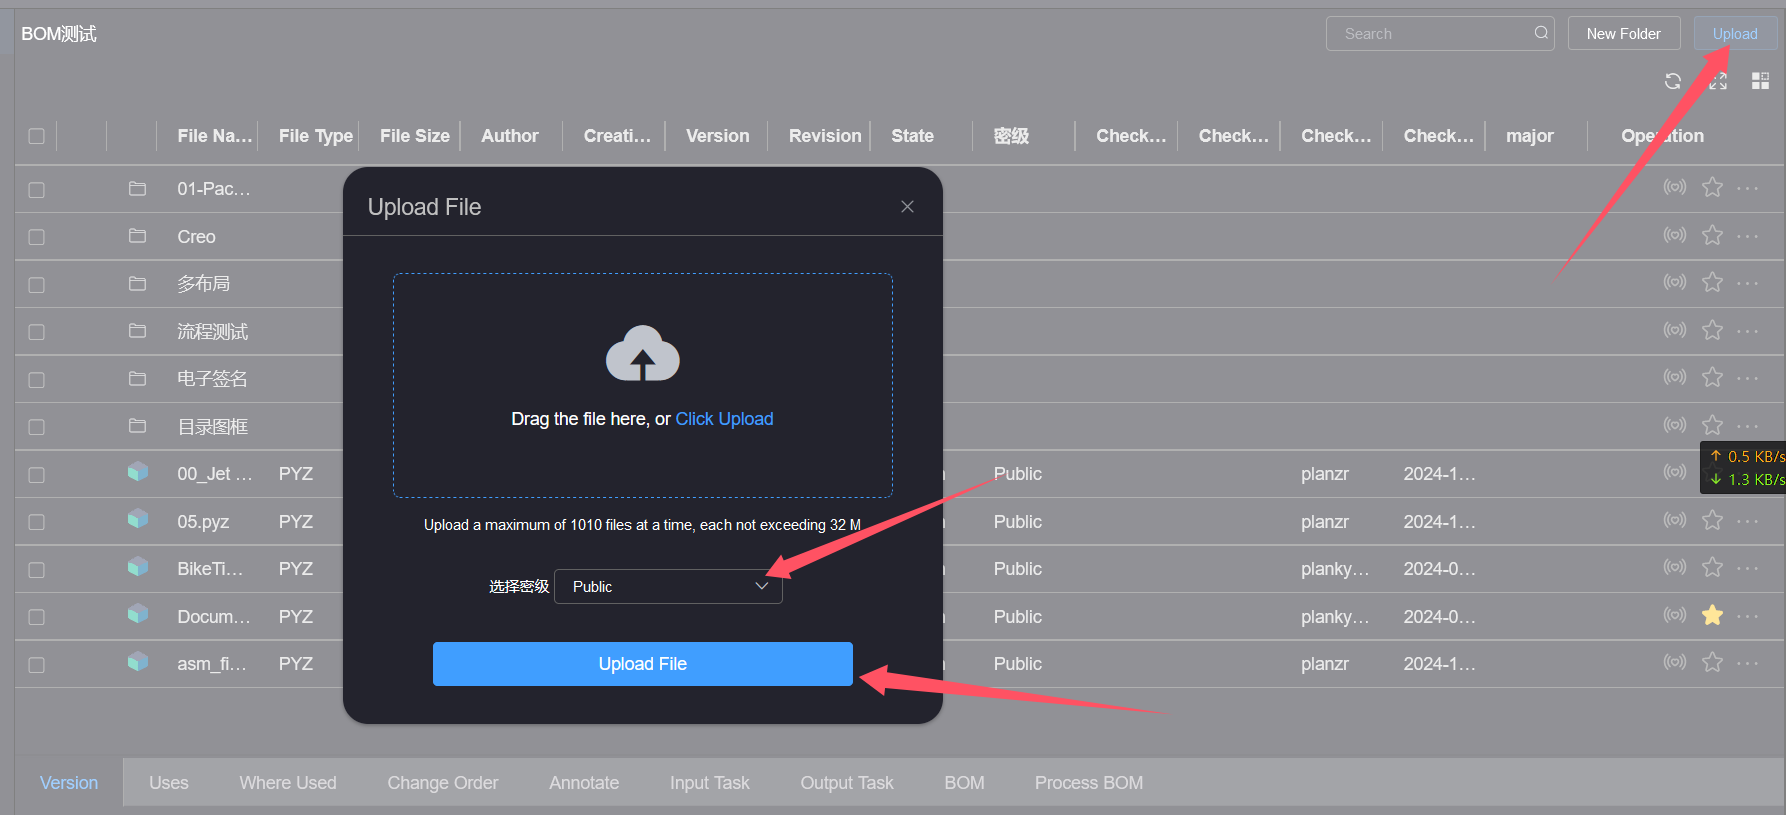Click the broadcast icon in 05.pyz row
Screen dimensions: 1786x815
point(1674,520)
